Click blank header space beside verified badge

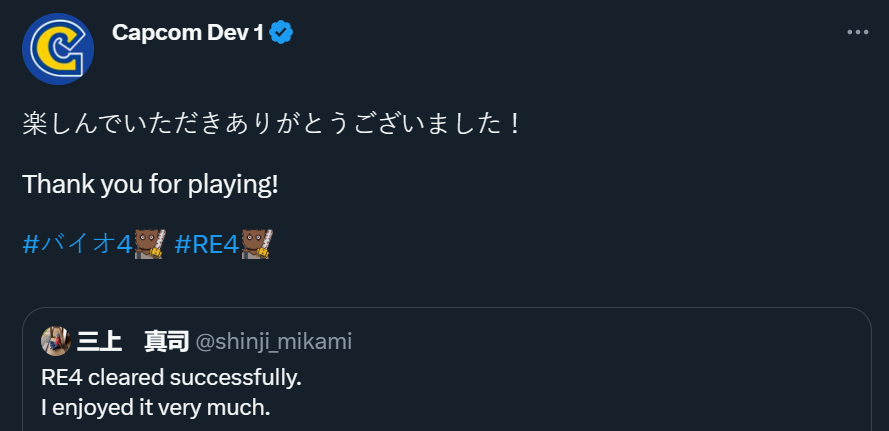[x=550, y=33]
